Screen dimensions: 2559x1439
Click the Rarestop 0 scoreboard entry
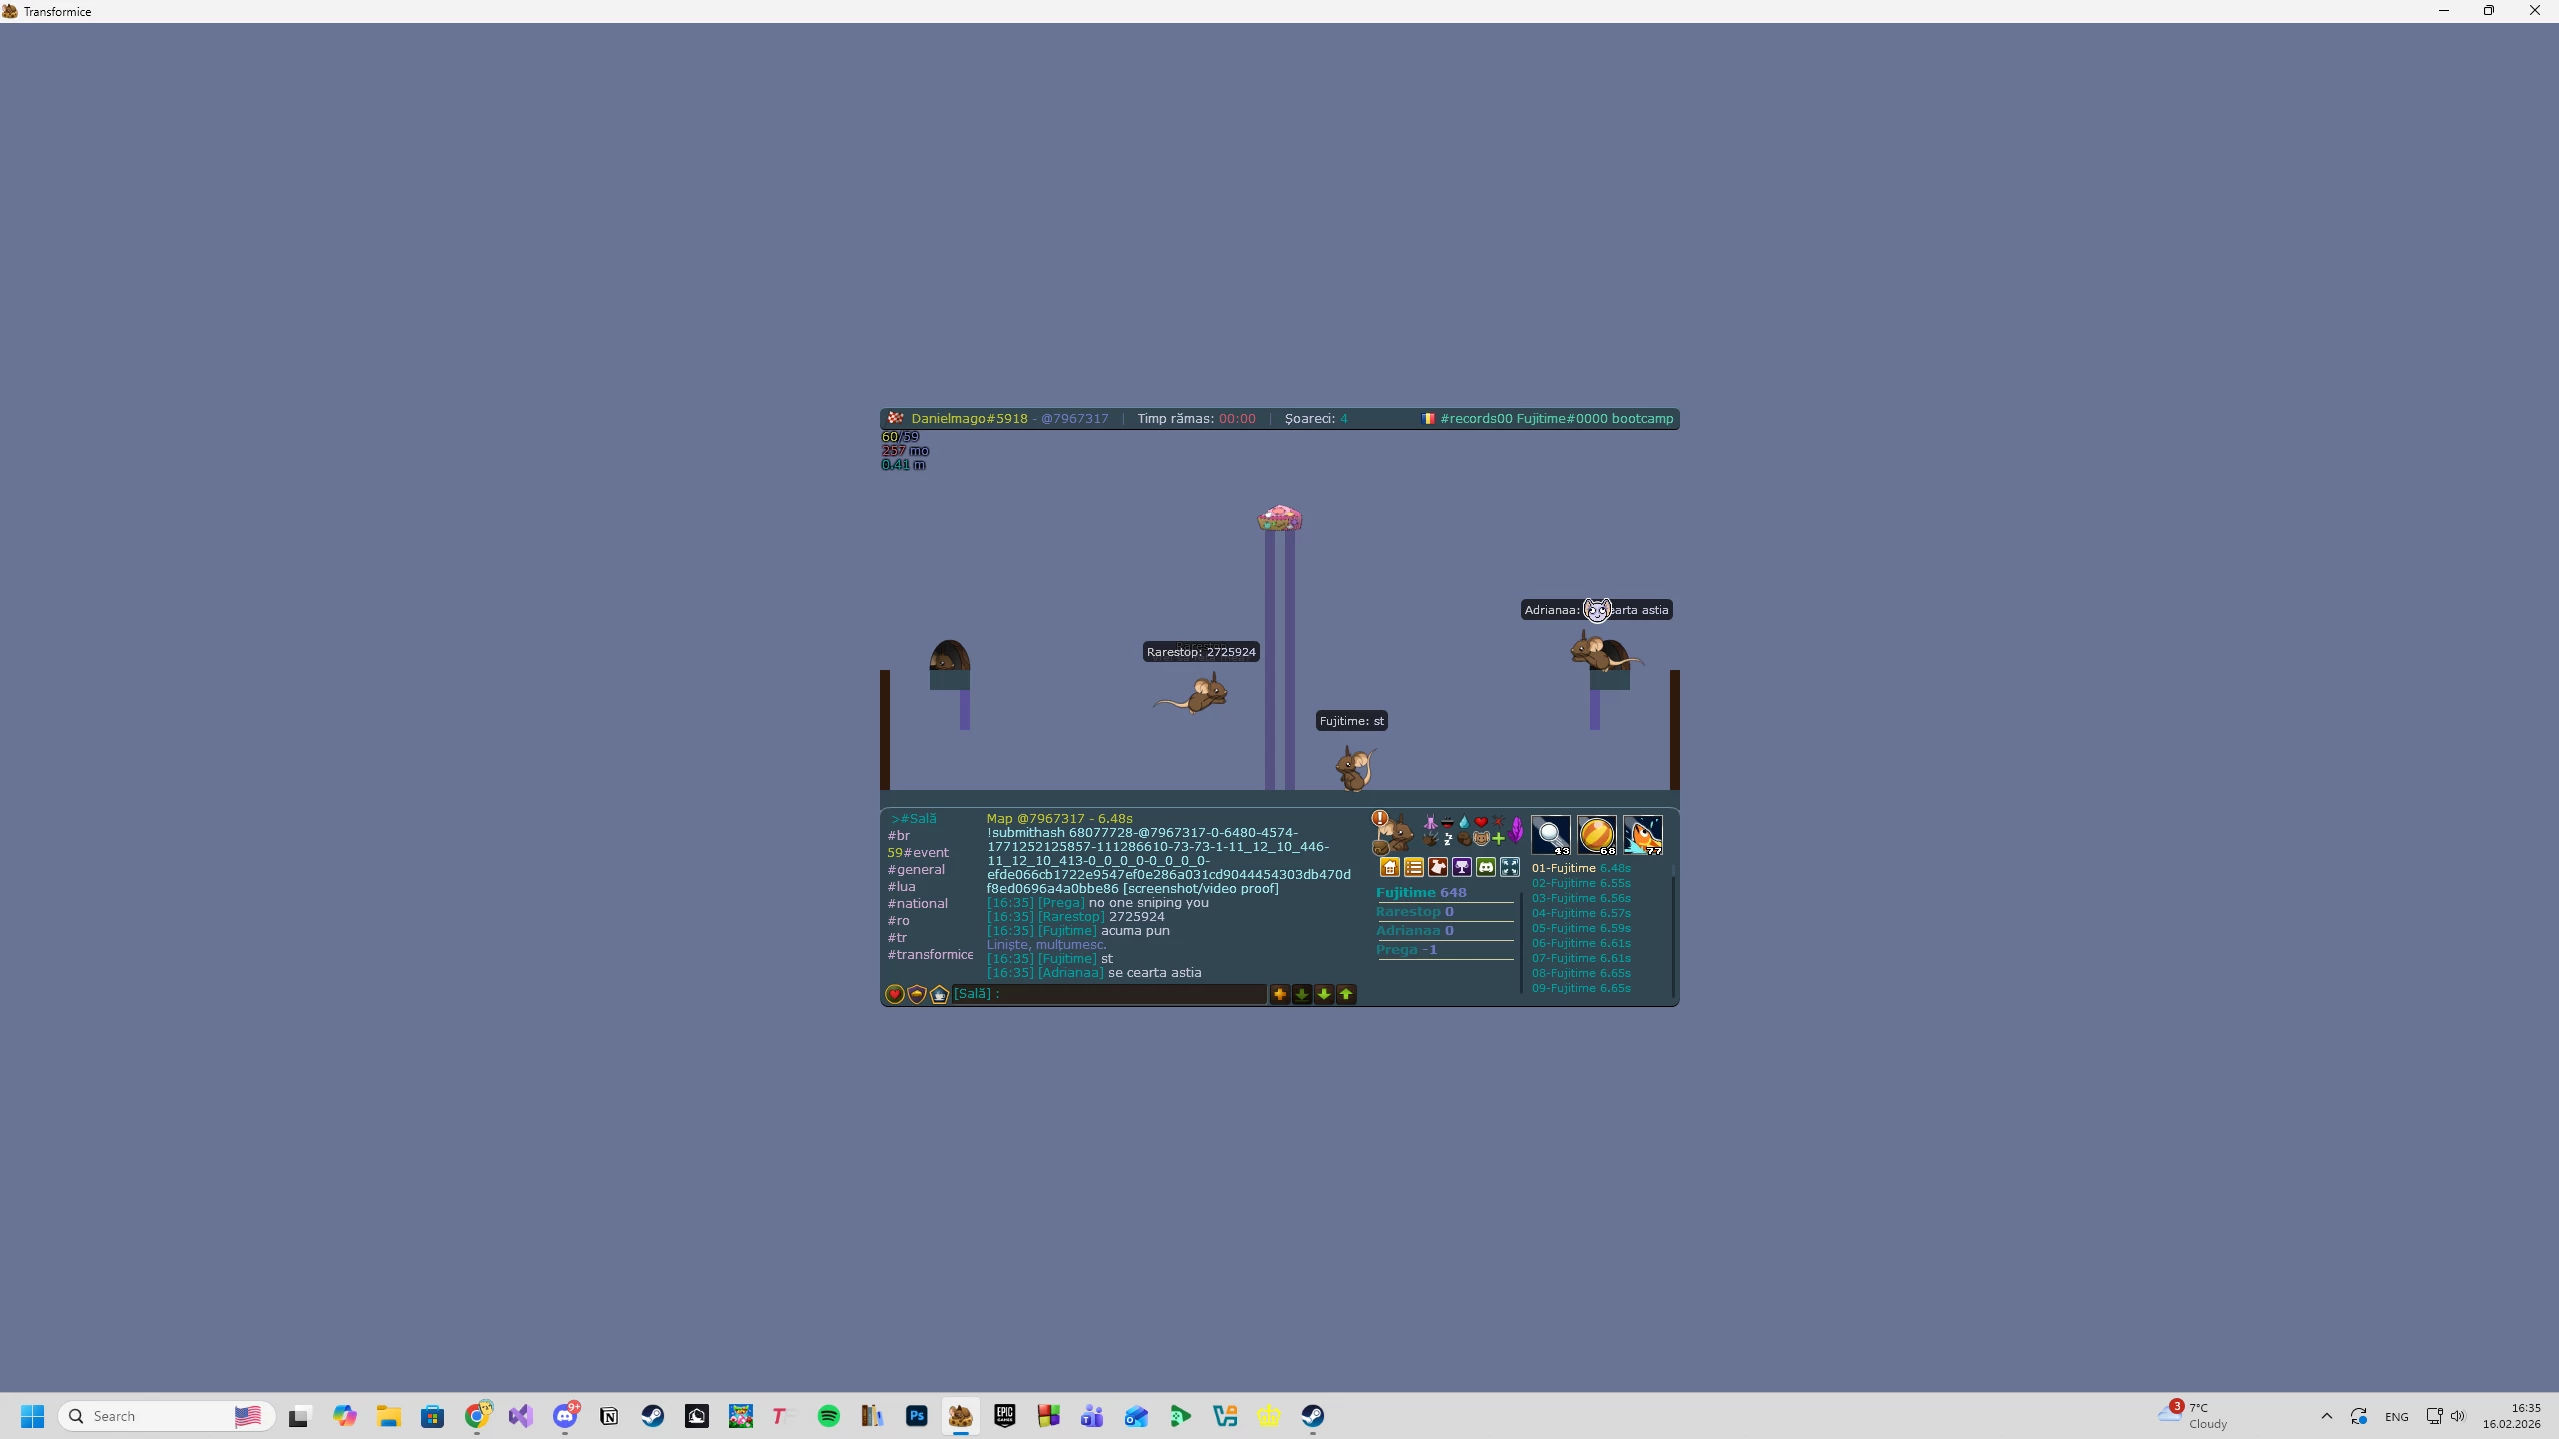click(1414, 912)
